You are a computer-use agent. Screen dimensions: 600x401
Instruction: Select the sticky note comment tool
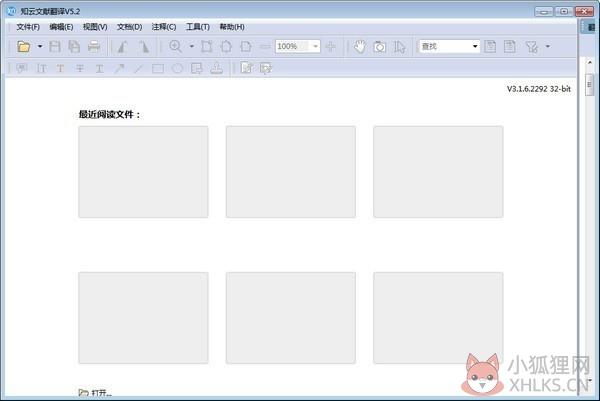point(22,68)
